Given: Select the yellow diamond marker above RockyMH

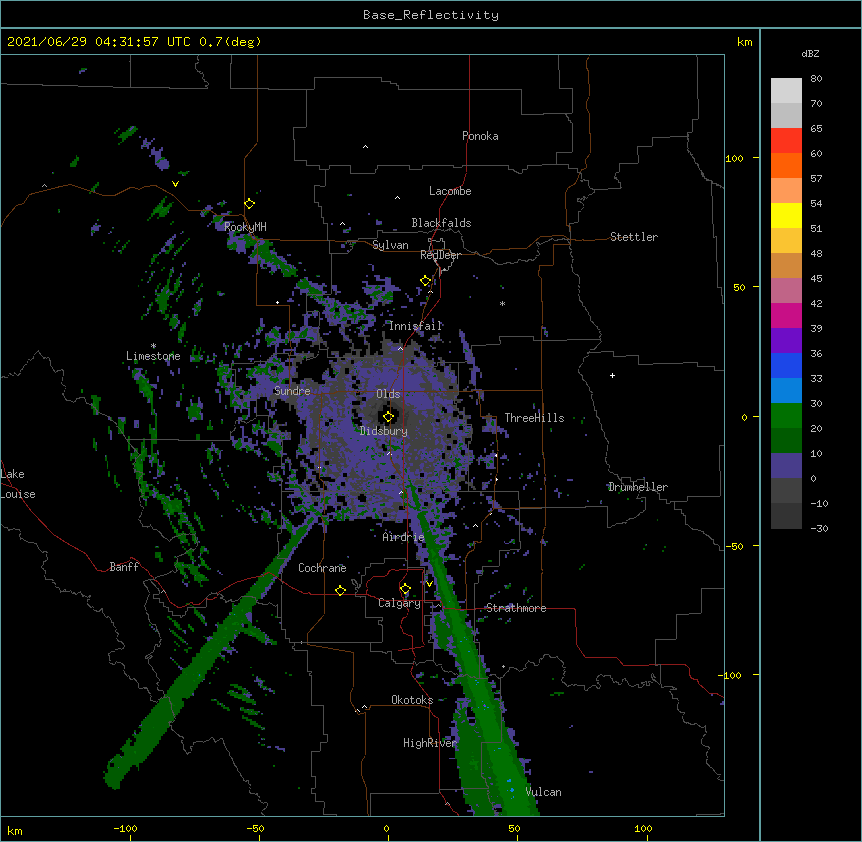Looking at the screenshot, I should [249, 204].
